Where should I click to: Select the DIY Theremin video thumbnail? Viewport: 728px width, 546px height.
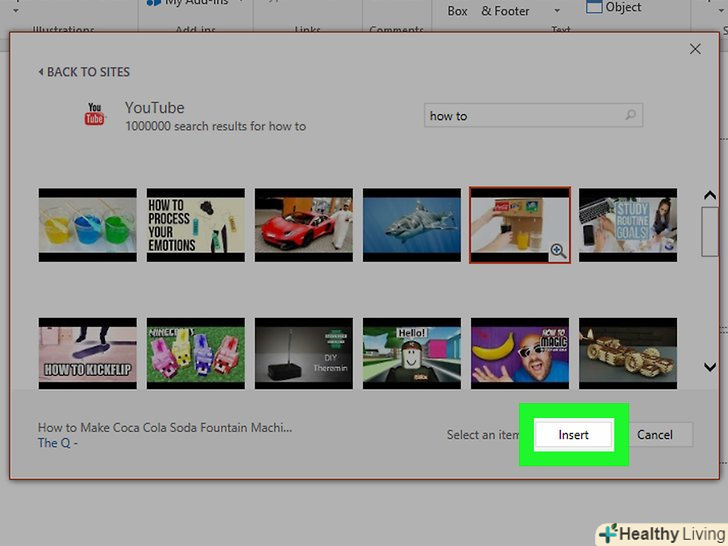coord(303,353)
